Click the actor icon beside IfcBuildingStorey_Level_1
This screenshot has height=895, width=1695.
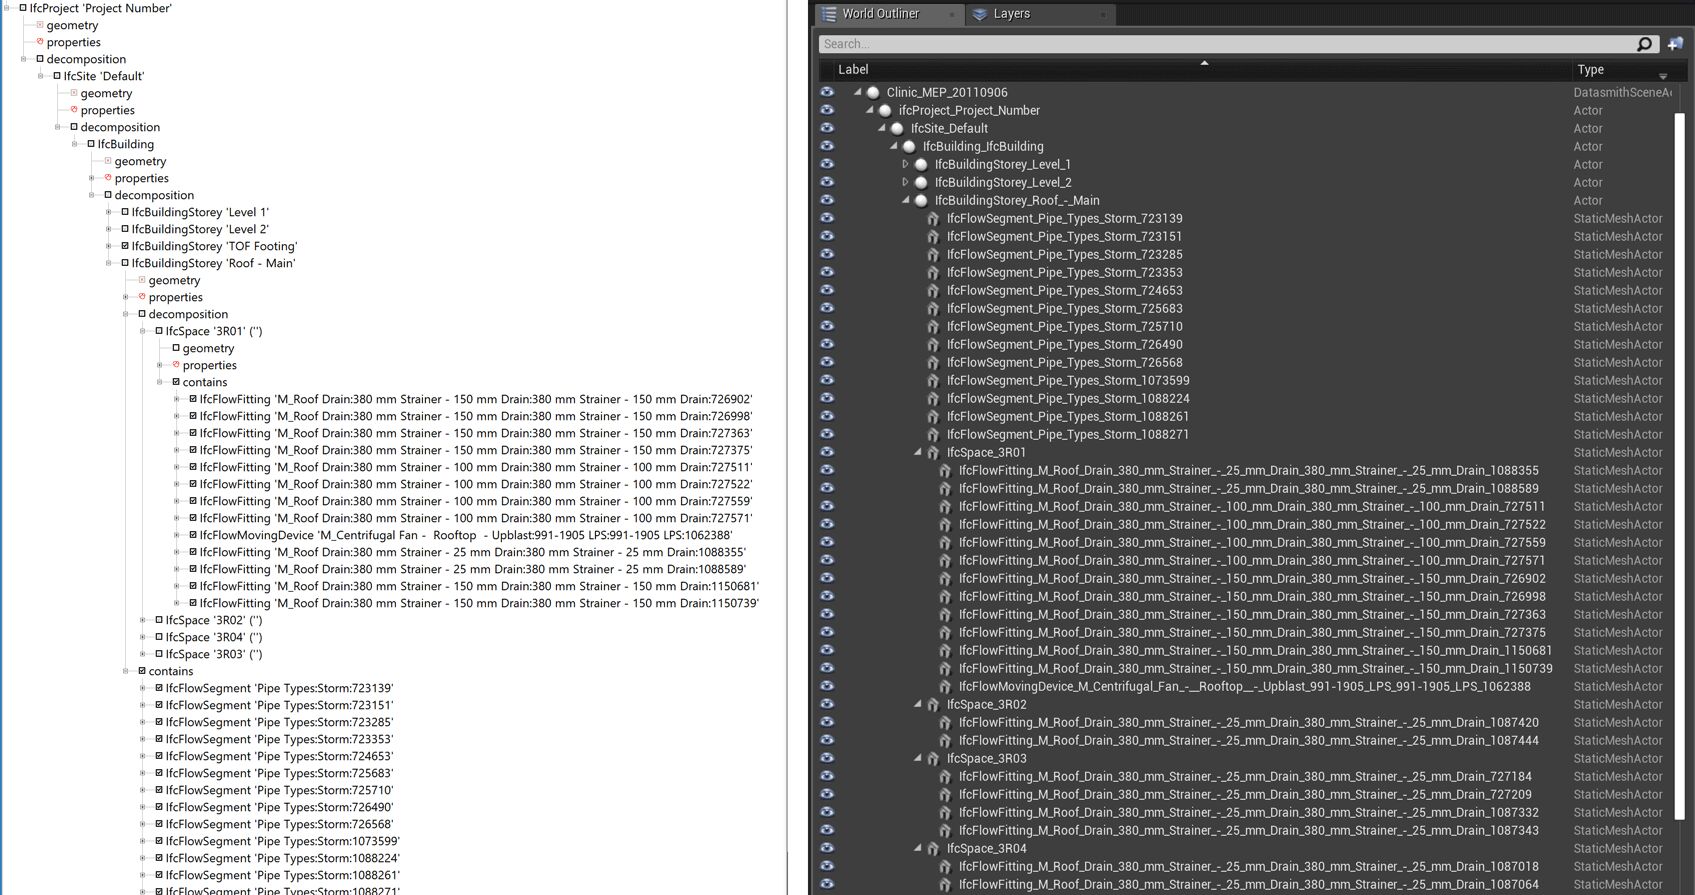[921, 165]
